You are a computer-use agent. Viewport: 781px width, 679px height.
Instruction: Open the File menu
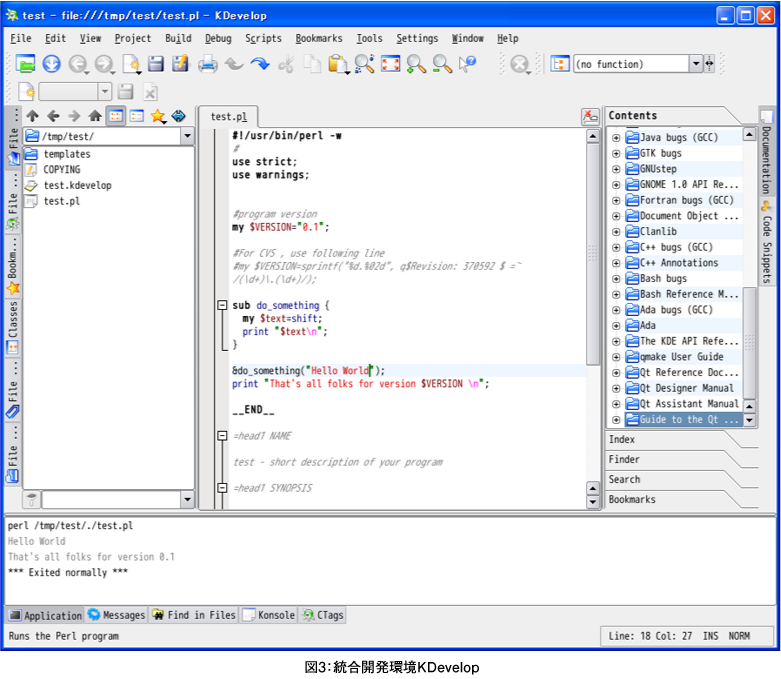[20, 38]
